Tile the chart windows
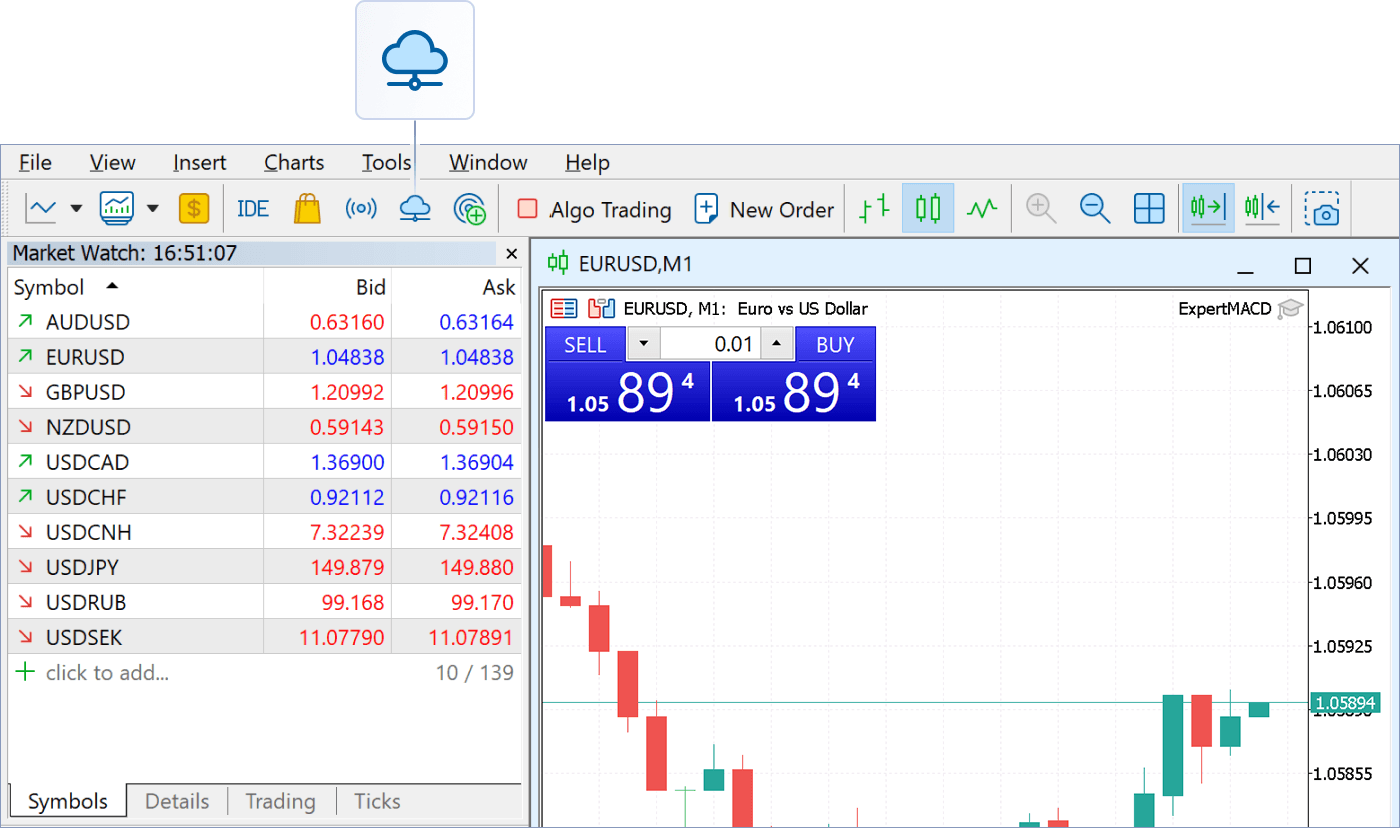 [1148, 208]
